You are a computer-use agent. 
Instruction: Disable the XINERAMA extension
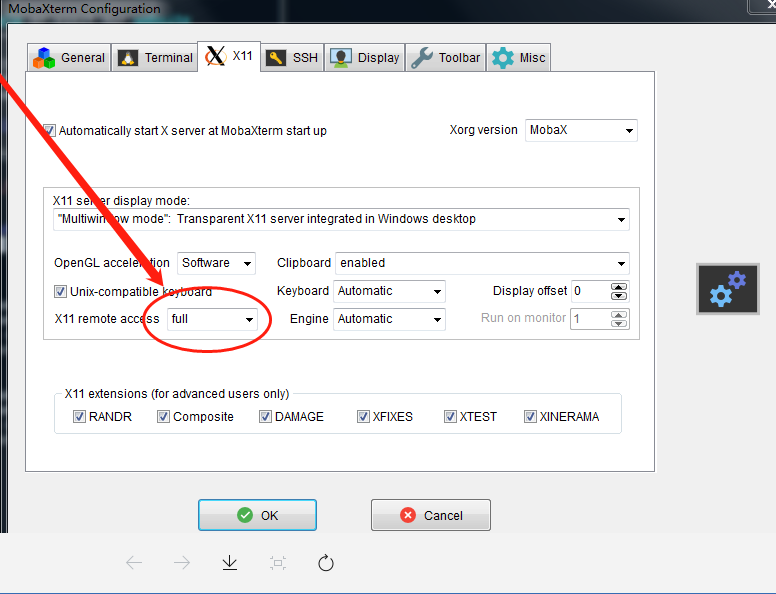click(530, 417)
